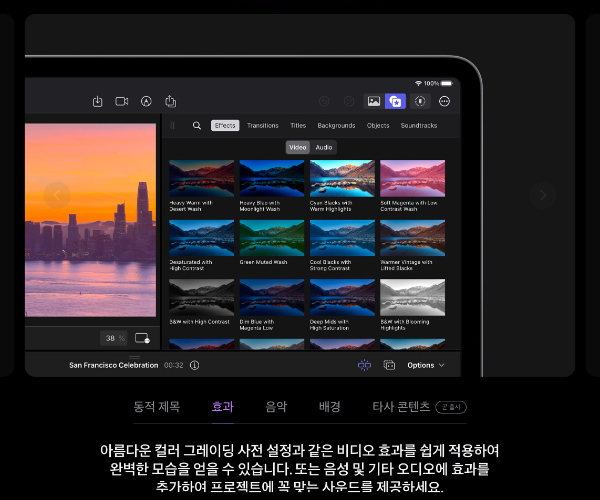Choose Dim Blue with Magenta Low effect
Viewport: 600px width, 500px height.
click(272, 305)
